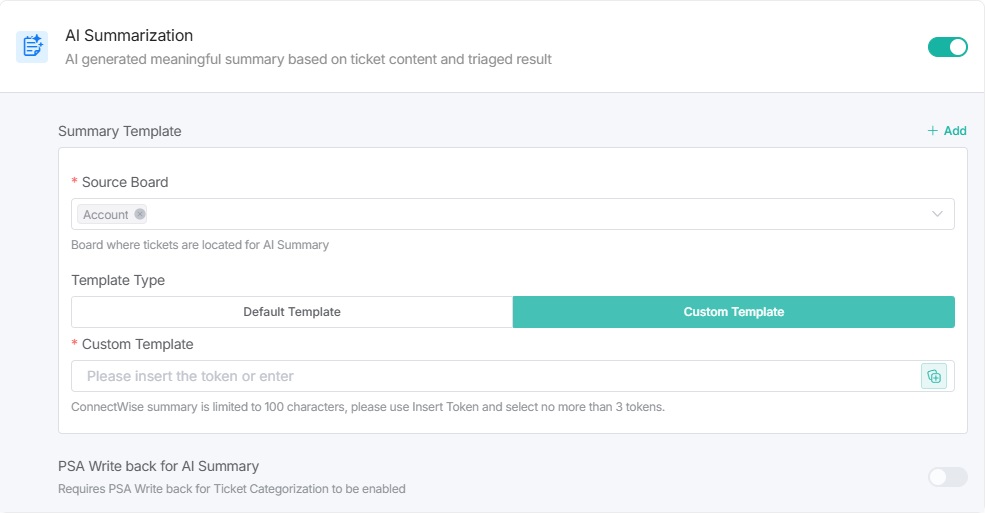Viewport: 985px width, 513px height.
Task: Click the Source Board field label
Action: coord(125,182)
